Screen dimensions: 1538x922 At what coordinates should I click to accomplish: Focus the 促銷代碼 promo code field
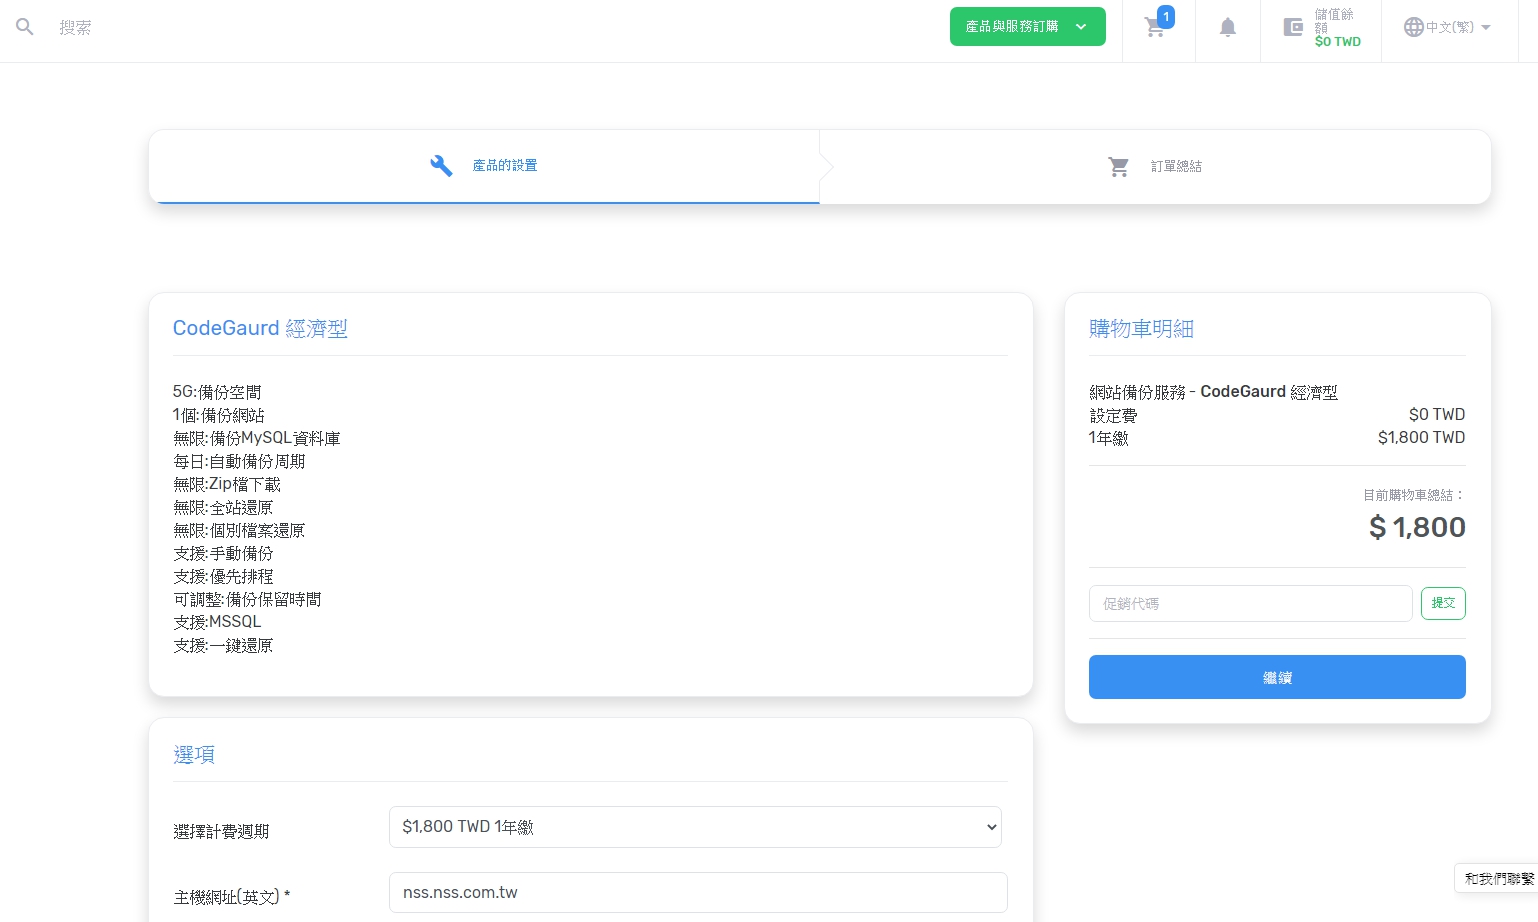click(1250, 604)
